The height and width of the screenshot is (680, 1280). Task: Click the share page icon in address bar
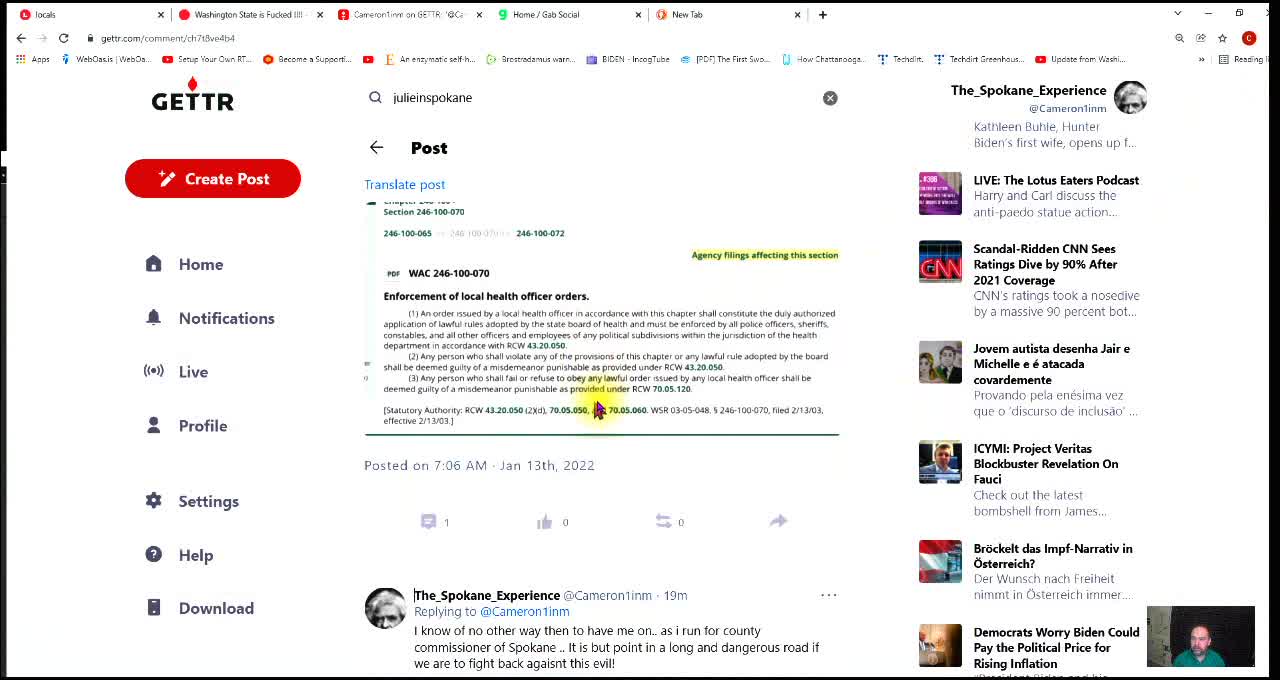(x=1200, y=38)
